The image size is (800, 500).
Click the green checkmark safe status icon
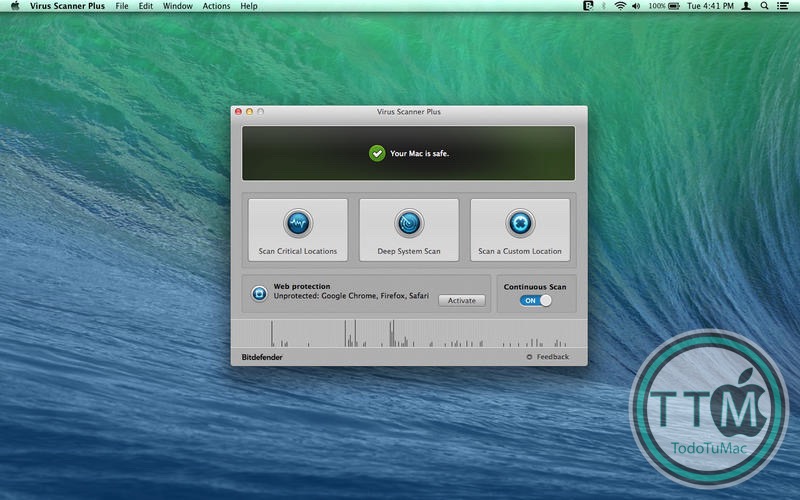tap(377, 153)
